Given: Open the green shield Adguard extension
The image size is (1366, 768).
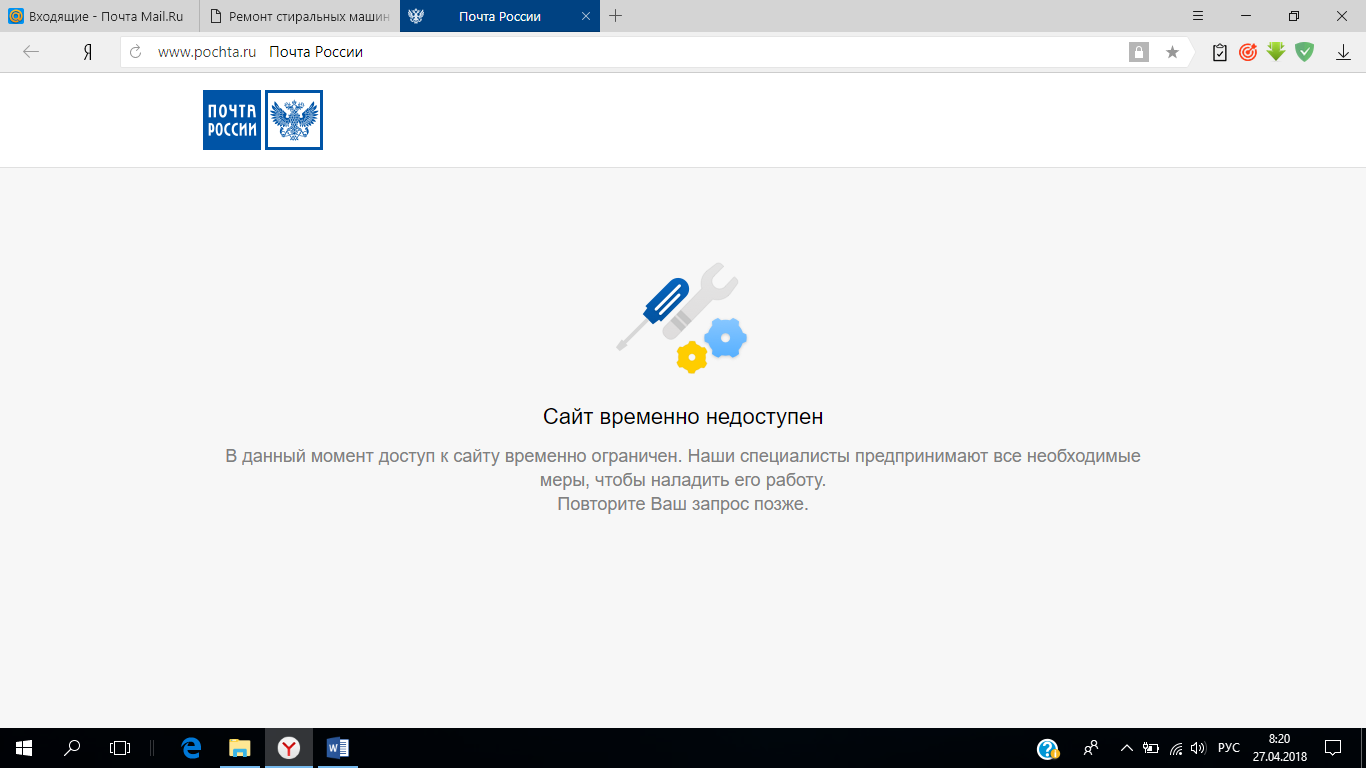Looking at the screenshot, I should [1304, 52].
